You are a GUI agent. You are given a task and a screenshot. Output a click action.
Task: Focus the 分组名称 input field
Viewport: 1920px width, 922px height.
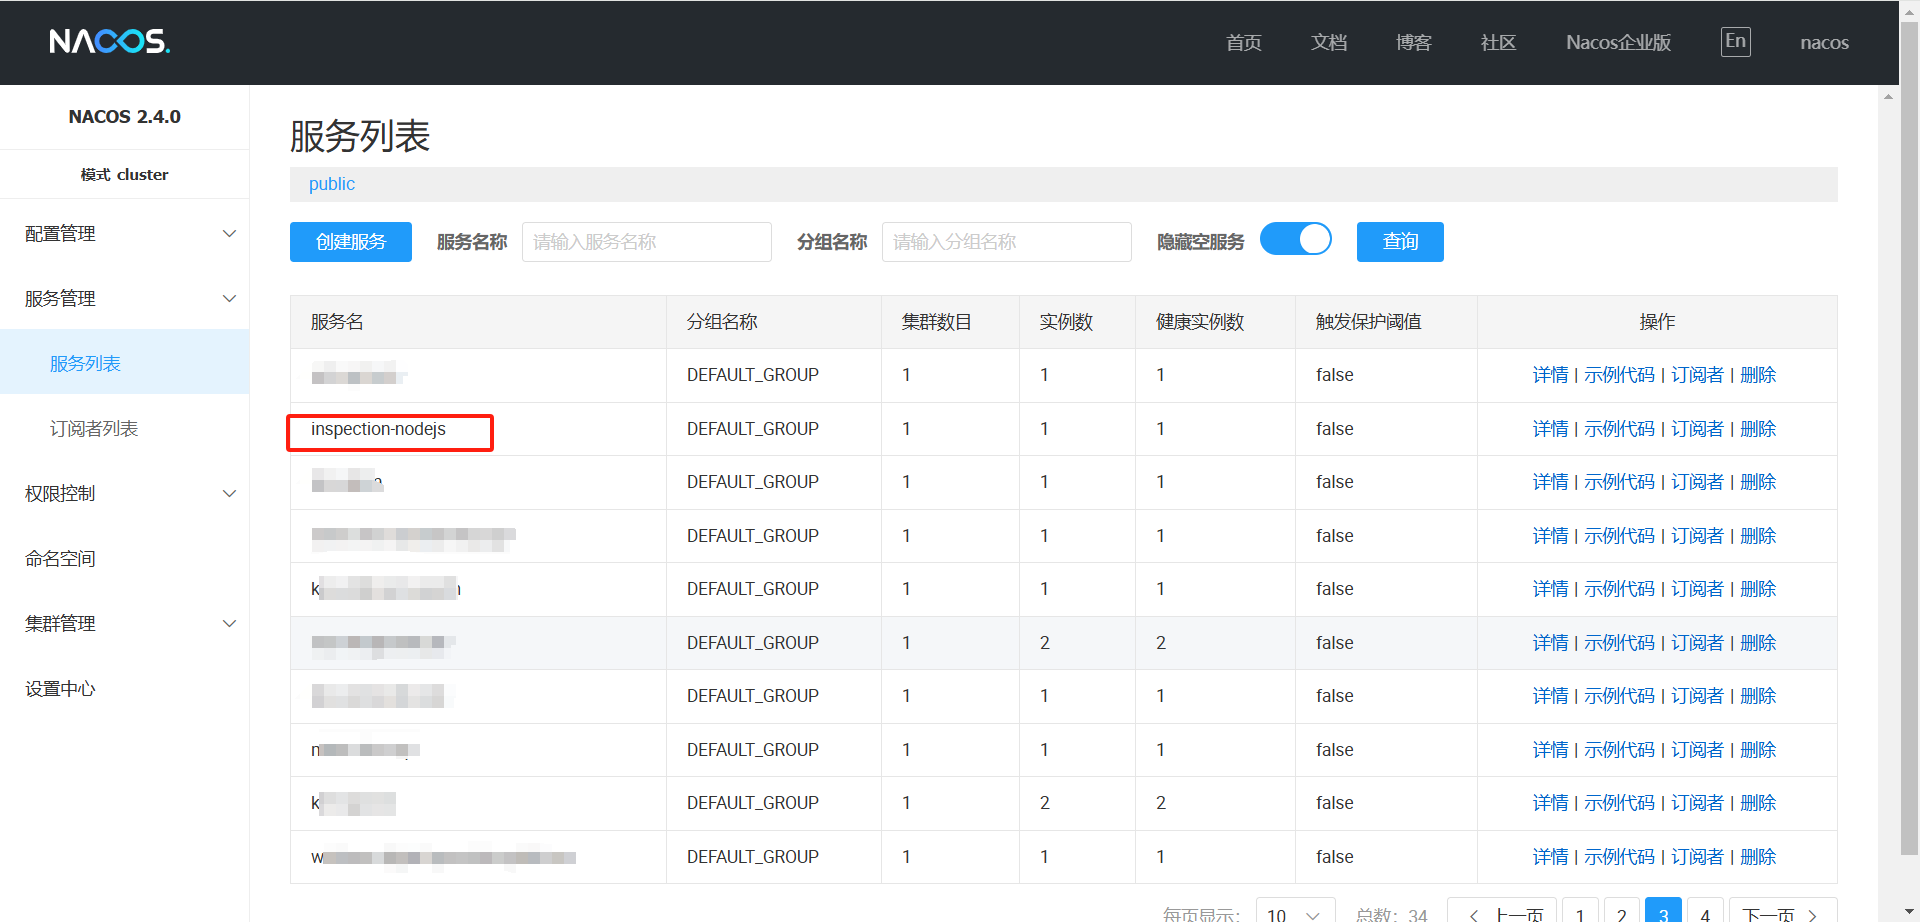tap(1007, 242)
